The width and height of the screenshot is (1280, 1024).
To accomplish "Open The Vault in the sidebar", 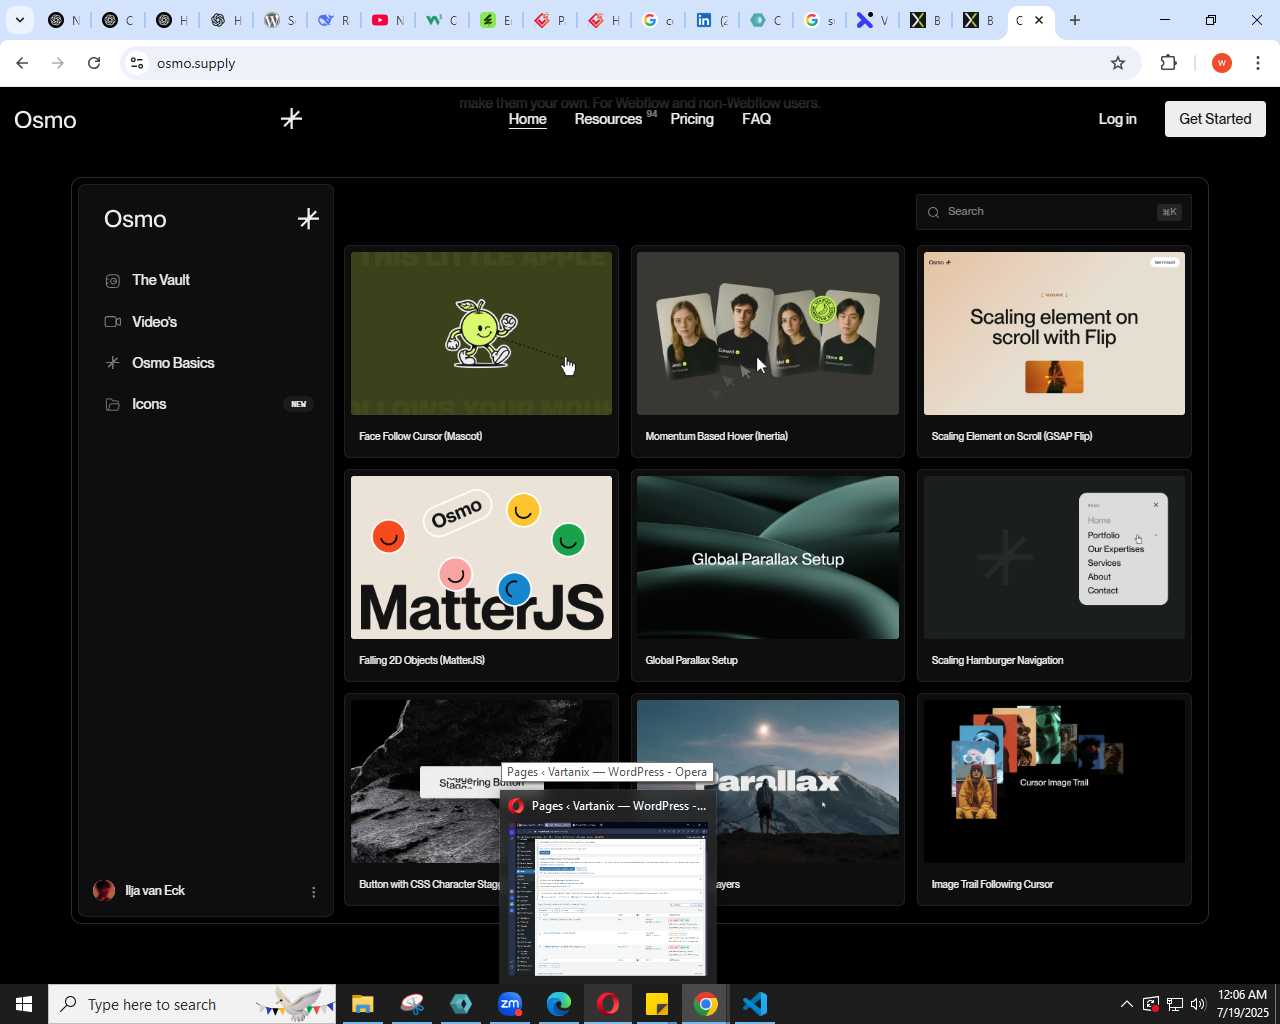I will point(161,280).
